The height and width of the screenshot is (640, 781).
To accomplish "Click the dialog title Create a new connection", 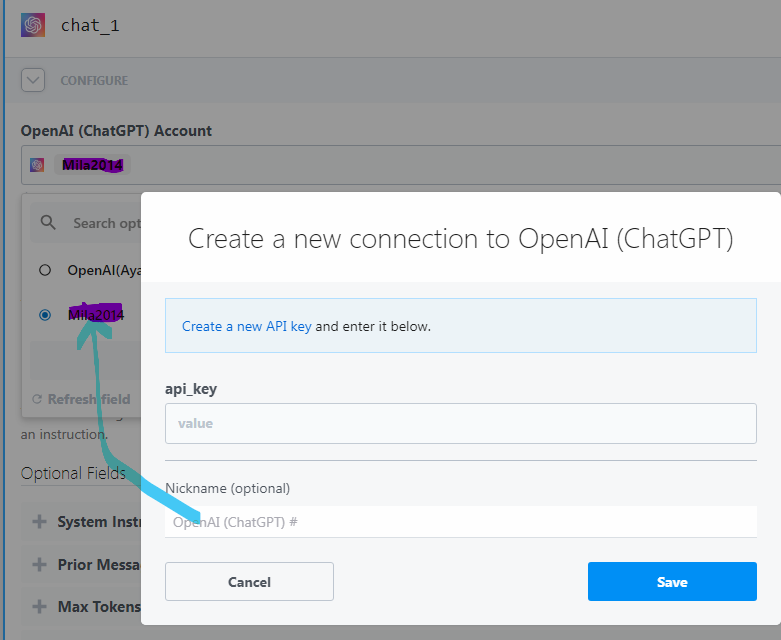I will 461,239.
